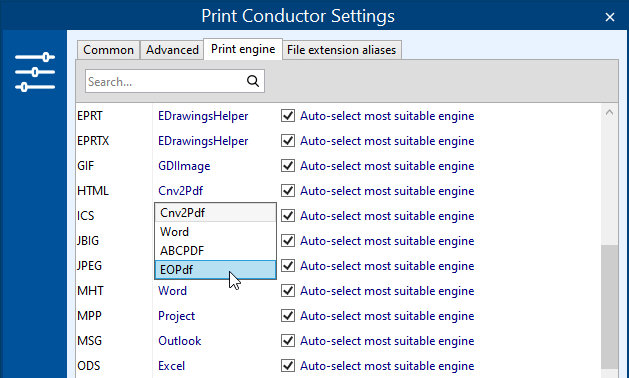The height and width of the screenshot is (378, 629).
Task: Select the MSG file type label
Action: pyautogui.click(x=89, y=341)
